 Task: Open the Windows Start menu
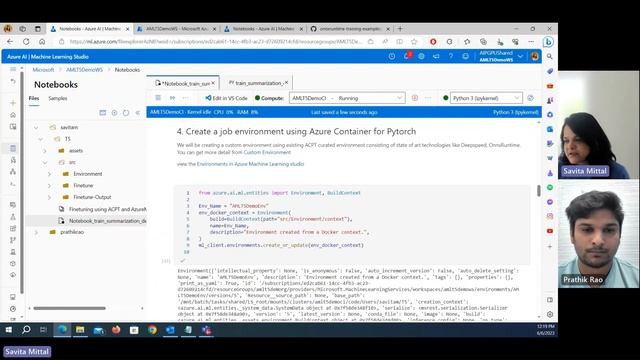9,330
